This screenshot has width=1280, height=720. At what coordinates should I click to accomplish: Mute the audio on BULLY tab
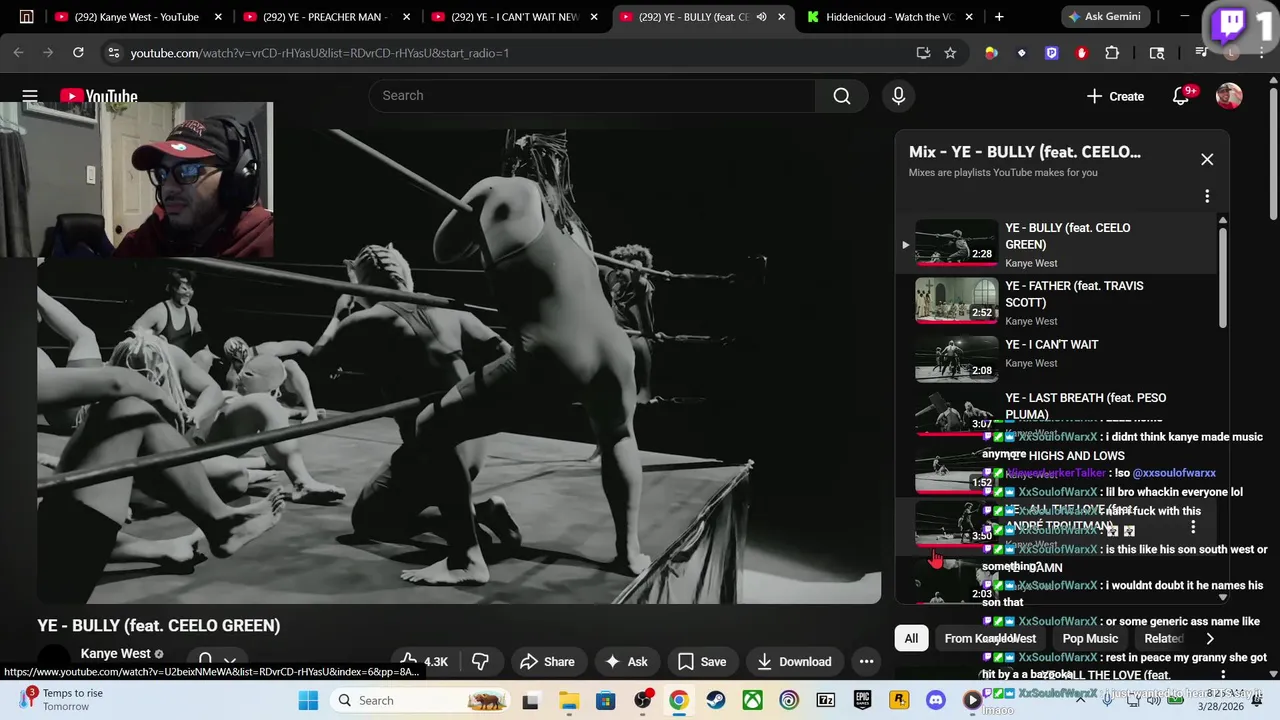[x=761, y=17]
